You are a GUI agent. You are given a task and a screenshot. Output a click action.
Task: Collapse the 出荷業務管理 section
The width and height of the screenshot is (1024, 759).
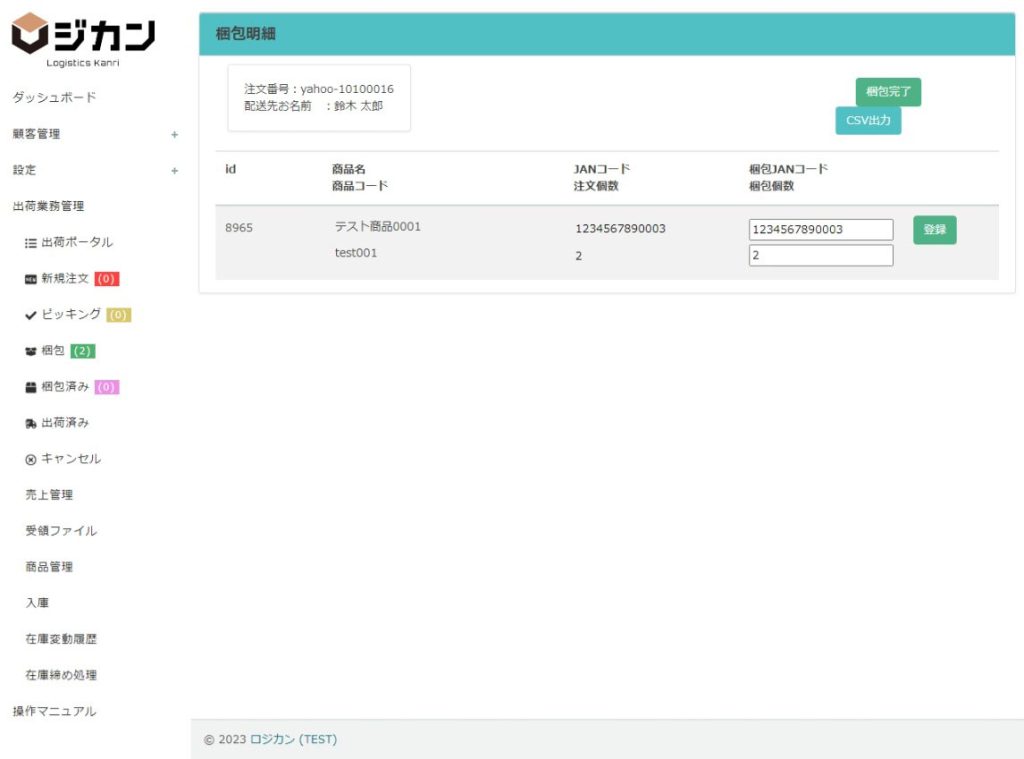tap(48, 206)
